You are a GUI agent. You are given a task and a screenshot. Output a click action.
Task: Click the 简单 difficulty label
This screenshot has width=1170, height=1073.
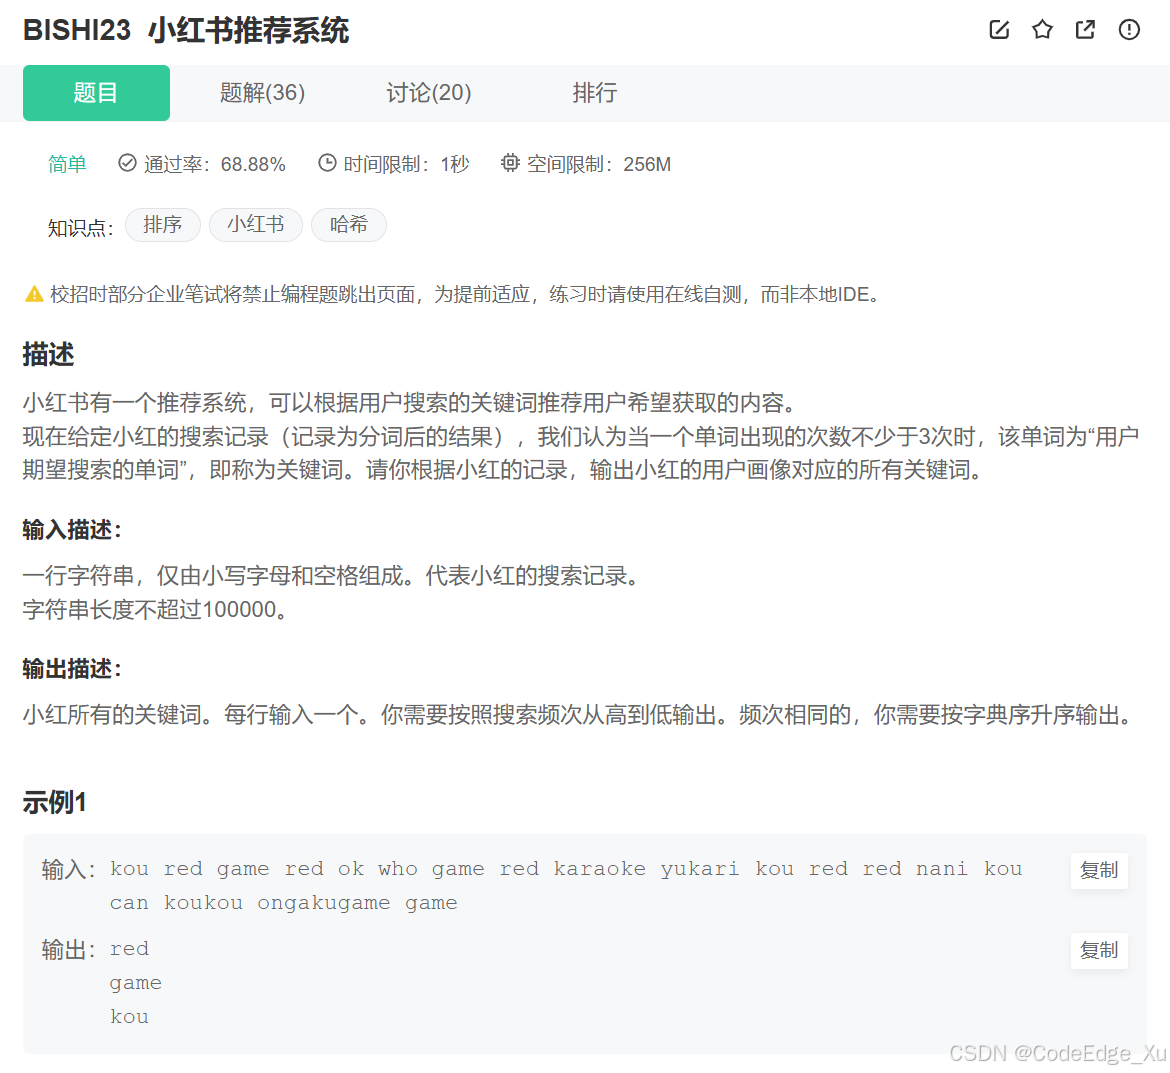67,163
